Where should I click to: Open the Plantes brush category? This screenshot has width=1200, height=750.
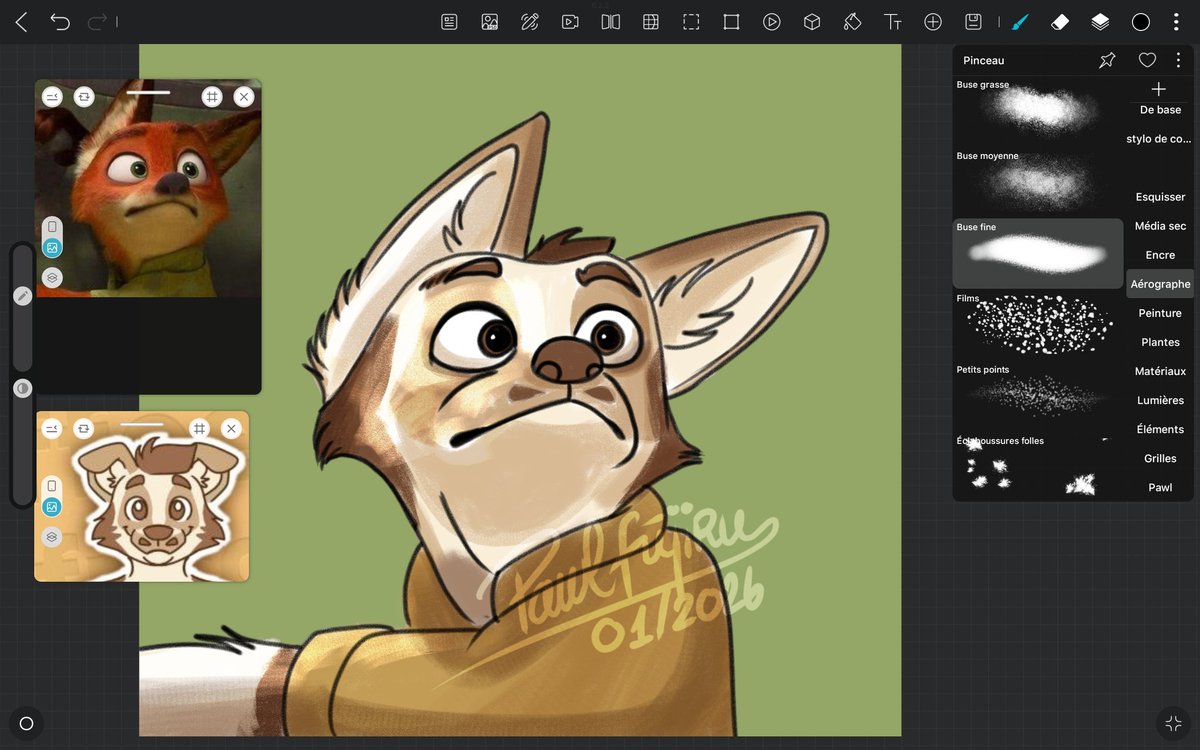(1160, 342)
